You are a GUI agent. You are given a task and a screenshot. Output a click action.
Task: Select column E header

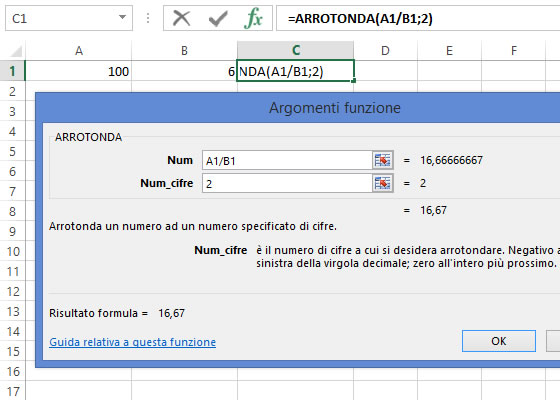[449, 51]
